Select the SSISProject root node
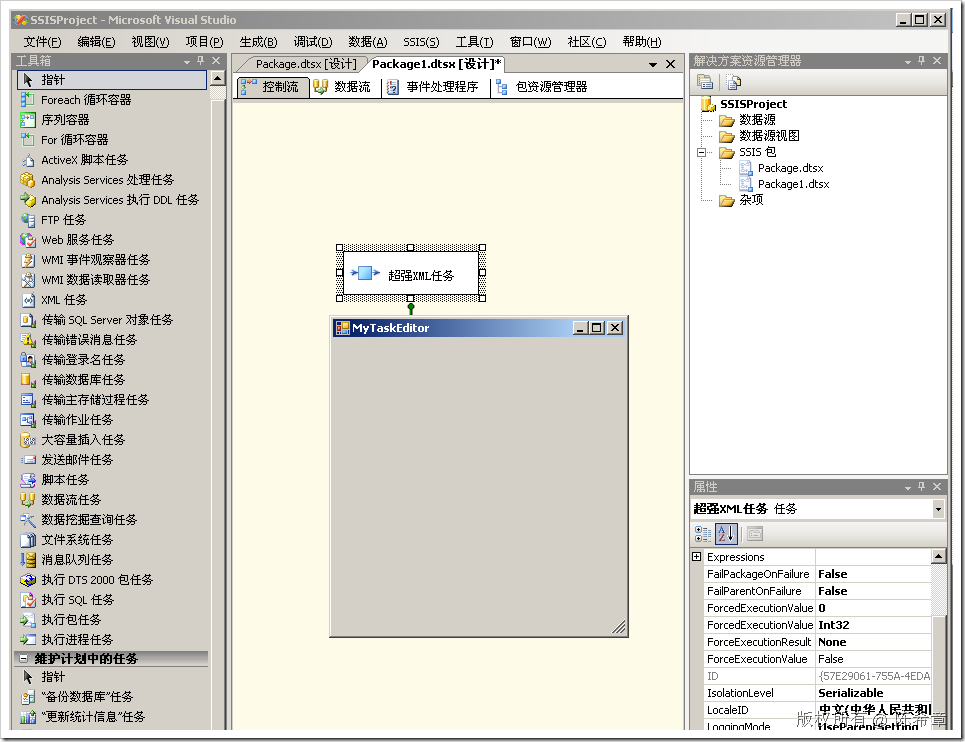The height and width of the screenshot is (742, 965). [753, 104]
